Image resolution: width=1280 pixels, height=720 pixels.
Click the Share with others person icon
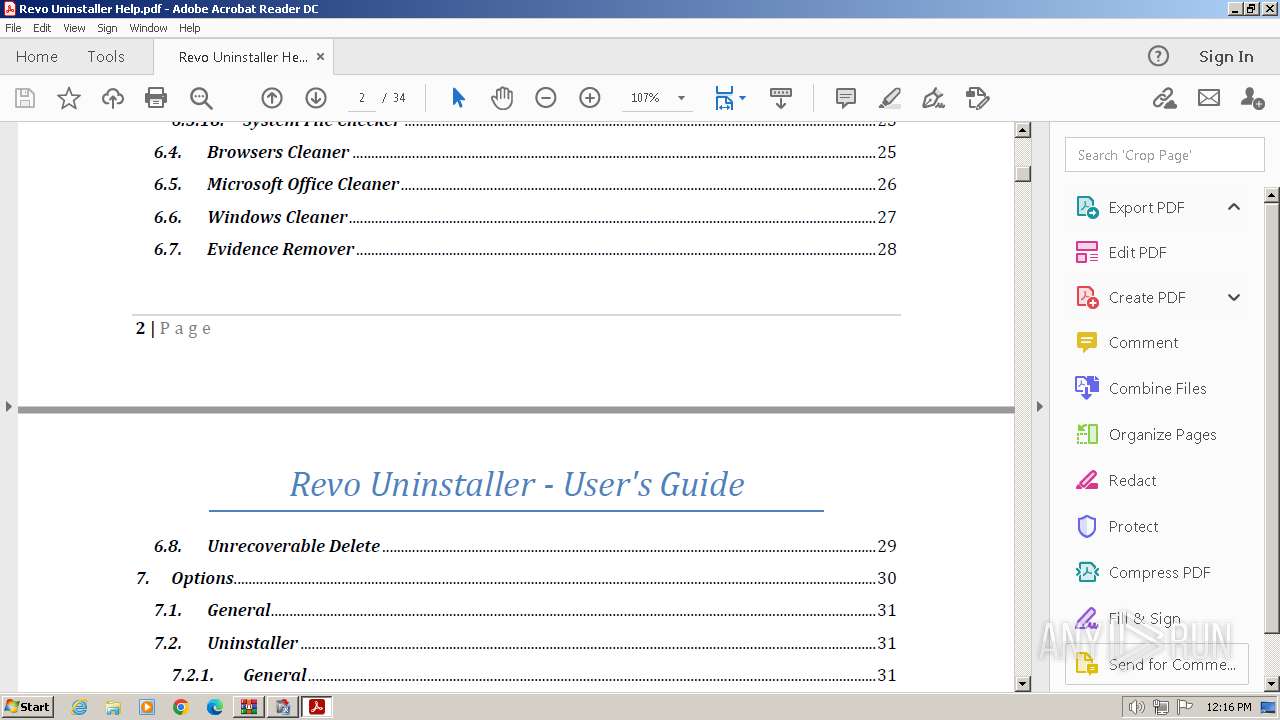point(1252,98)
